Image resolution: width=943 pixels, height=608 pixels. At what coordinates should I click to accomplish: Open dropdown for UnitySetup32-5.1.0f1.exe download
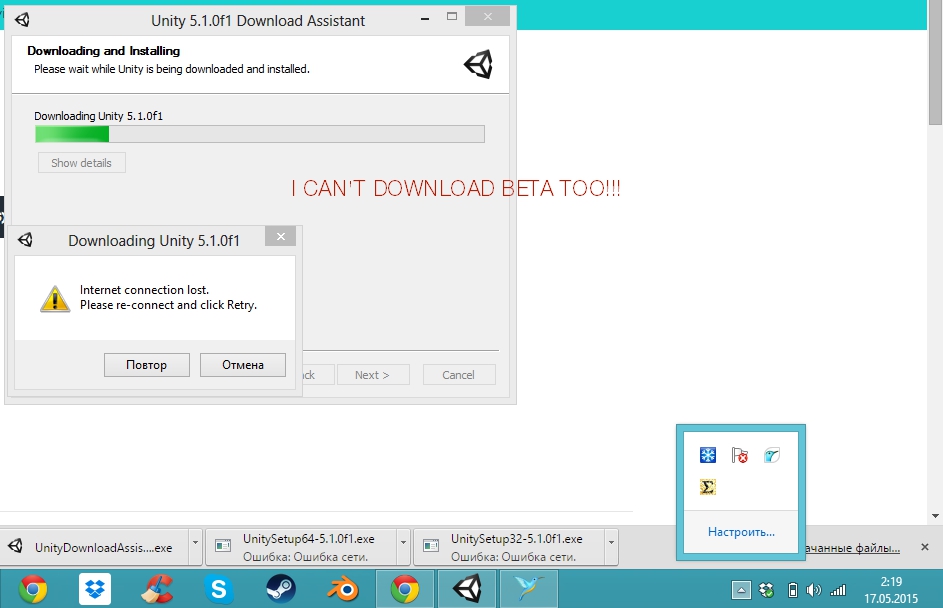click(611, 548)
